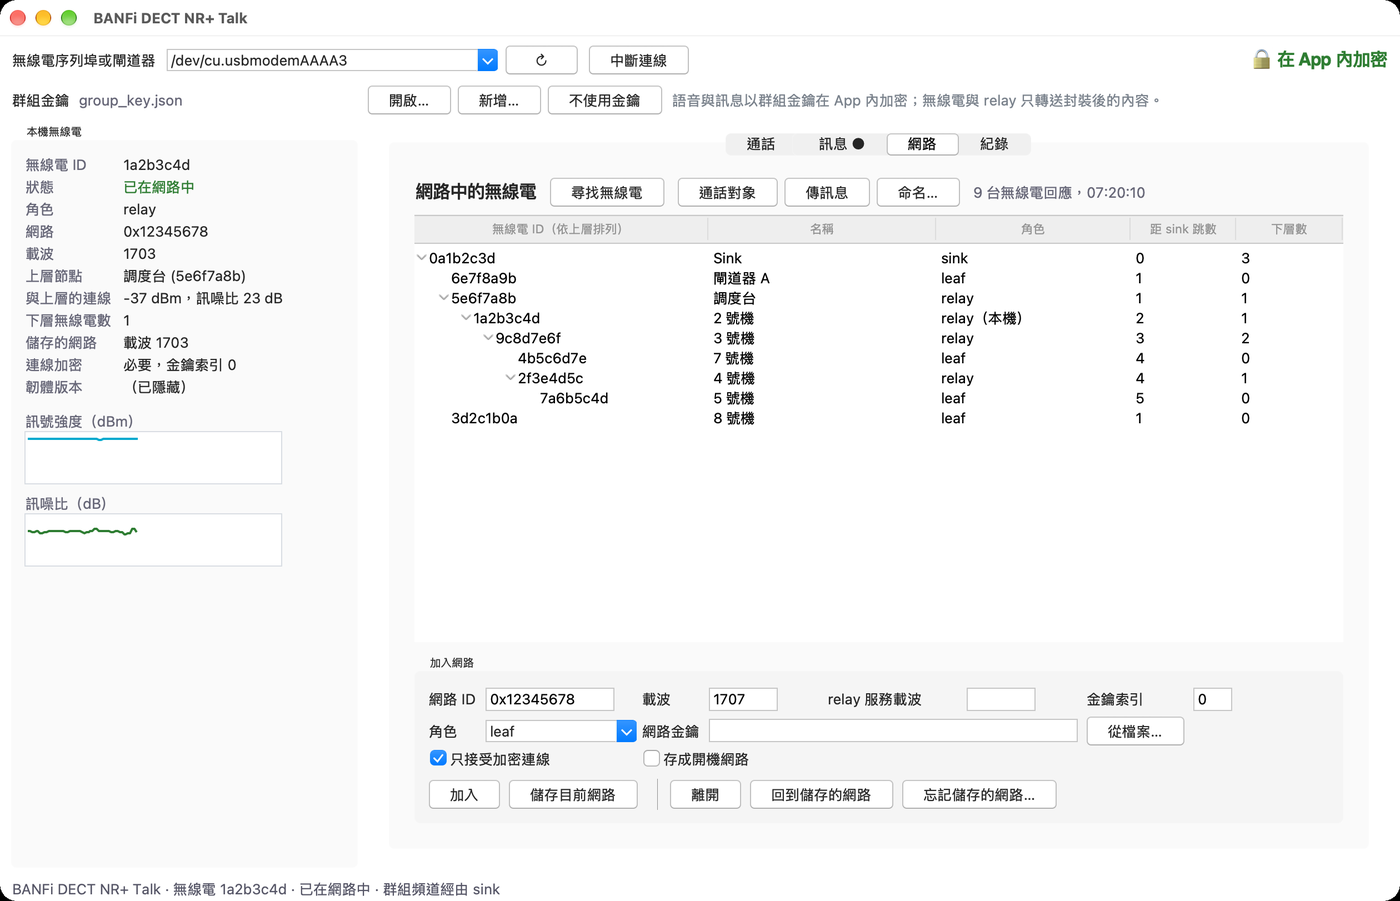Collapse the 5e6f7a8b tree node
Screen dimensions: 1400x901
(443, 298)
